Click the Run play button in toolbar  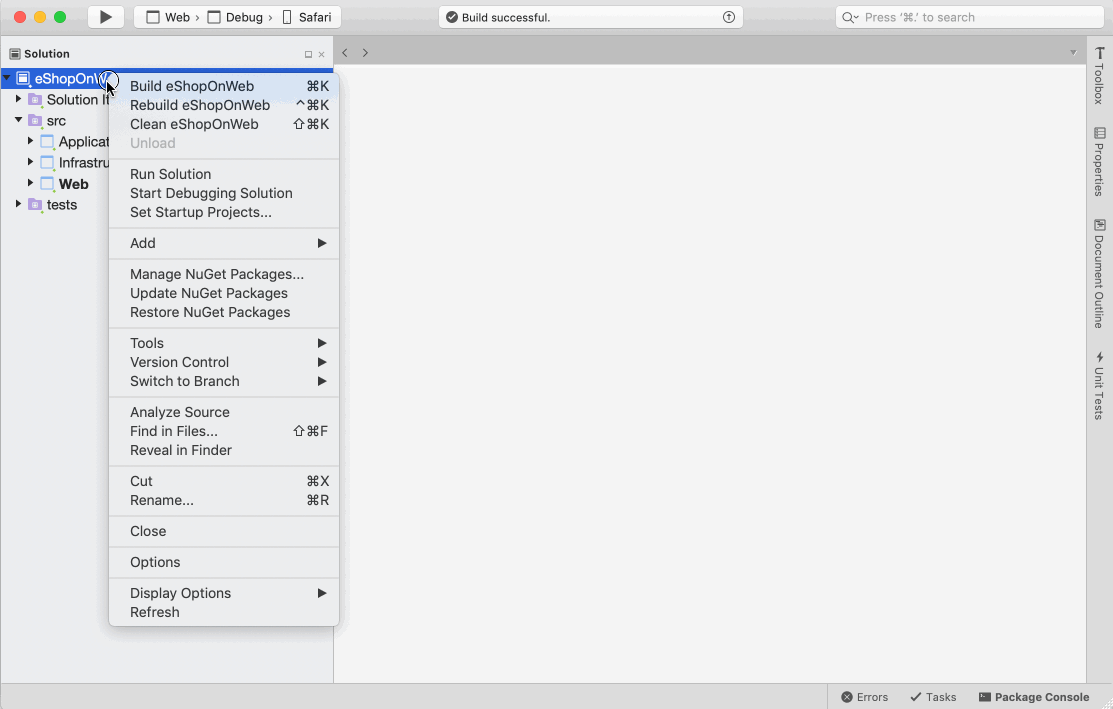[106, 17]
